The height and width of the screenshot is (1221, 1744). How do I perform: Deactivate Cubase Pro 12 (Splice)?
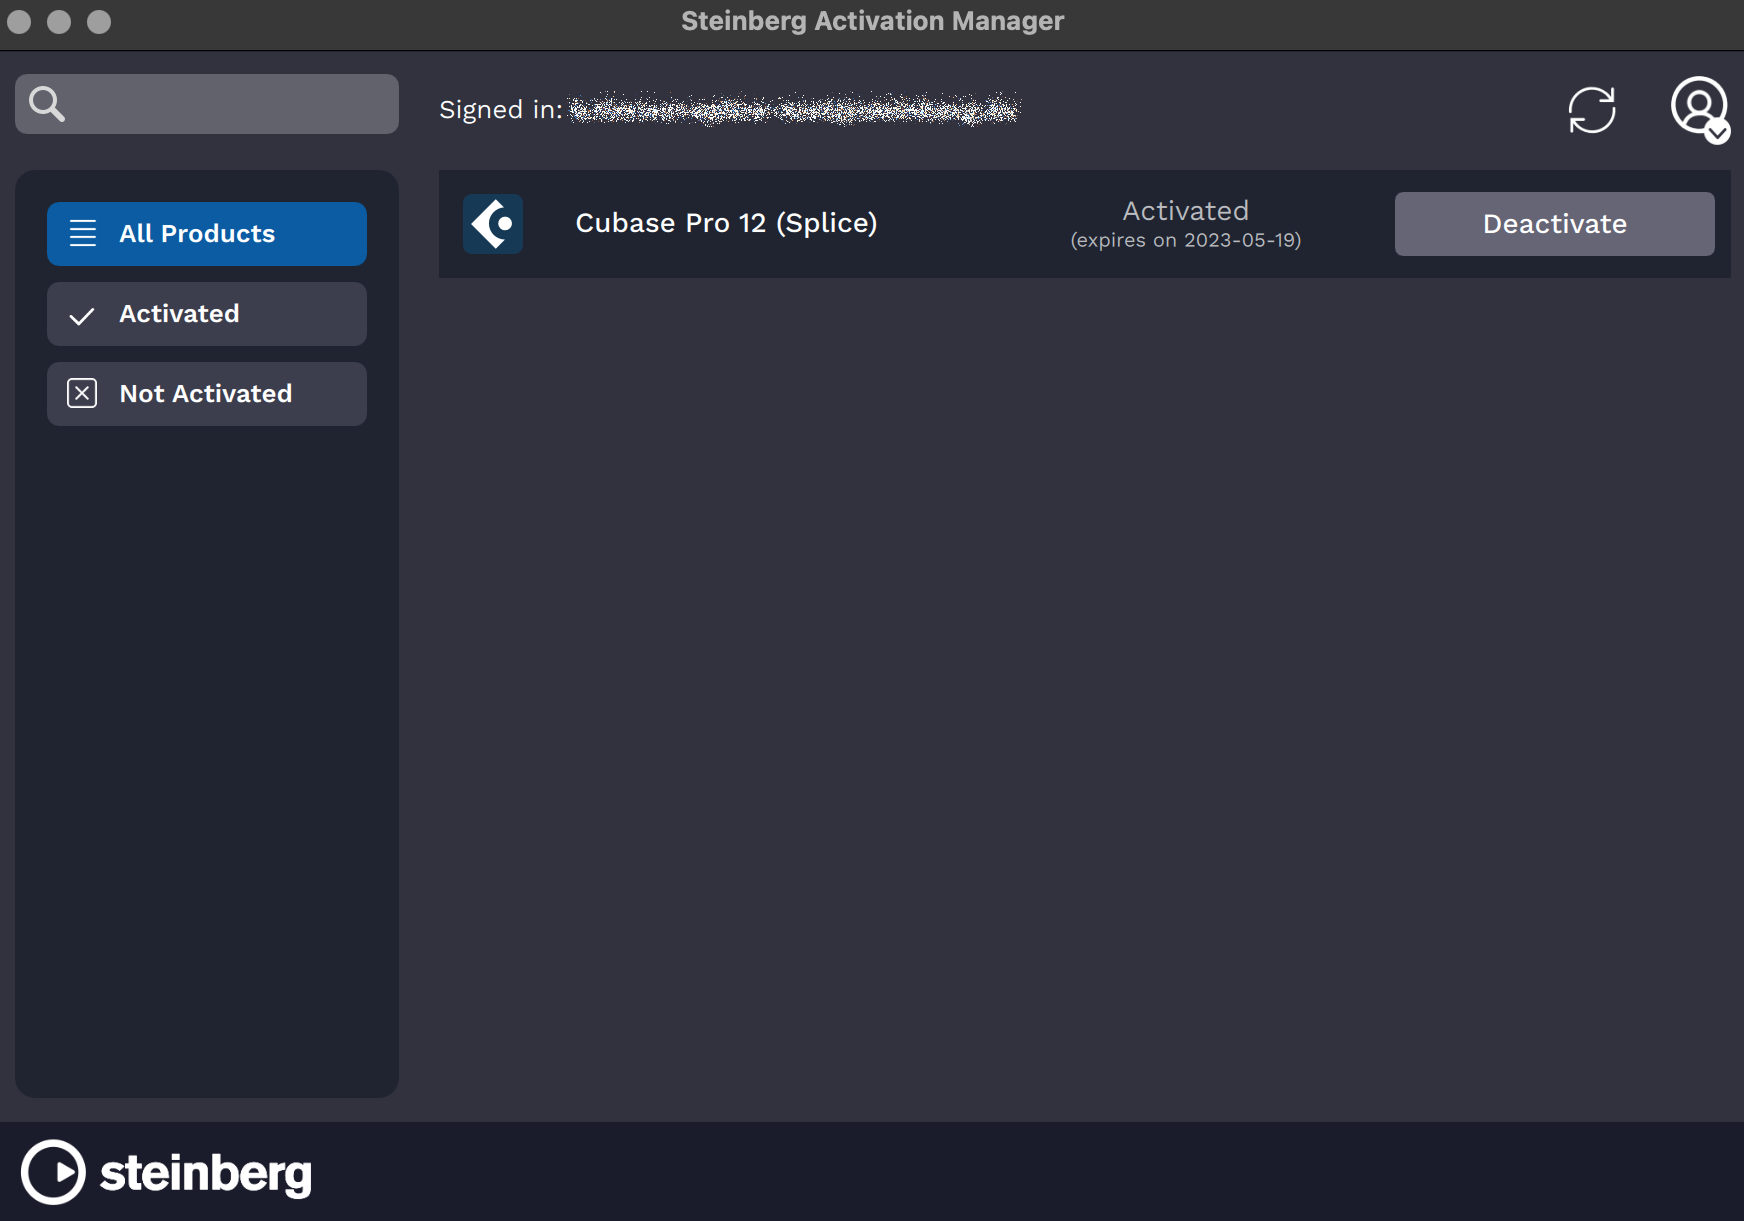(1554, 223)
